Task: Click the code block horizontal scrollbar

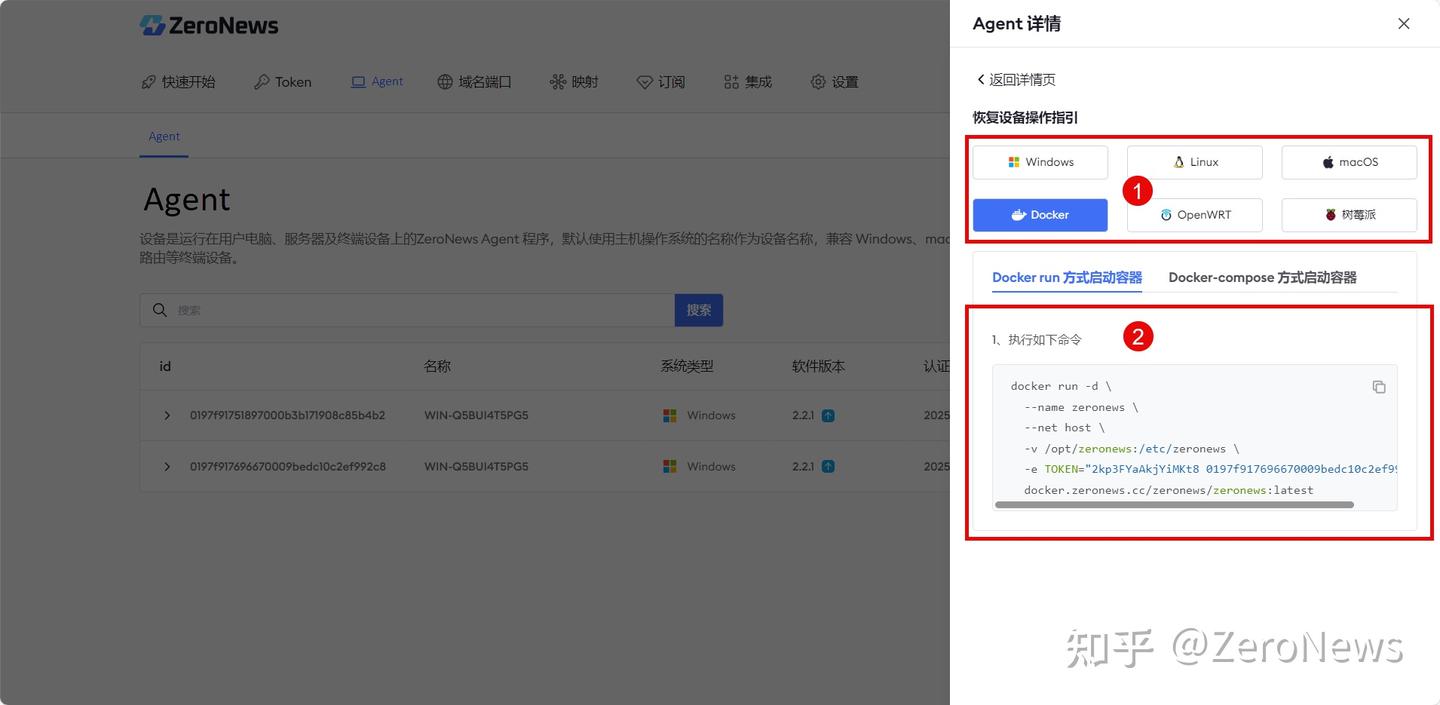Action: tap(1174, 505)
